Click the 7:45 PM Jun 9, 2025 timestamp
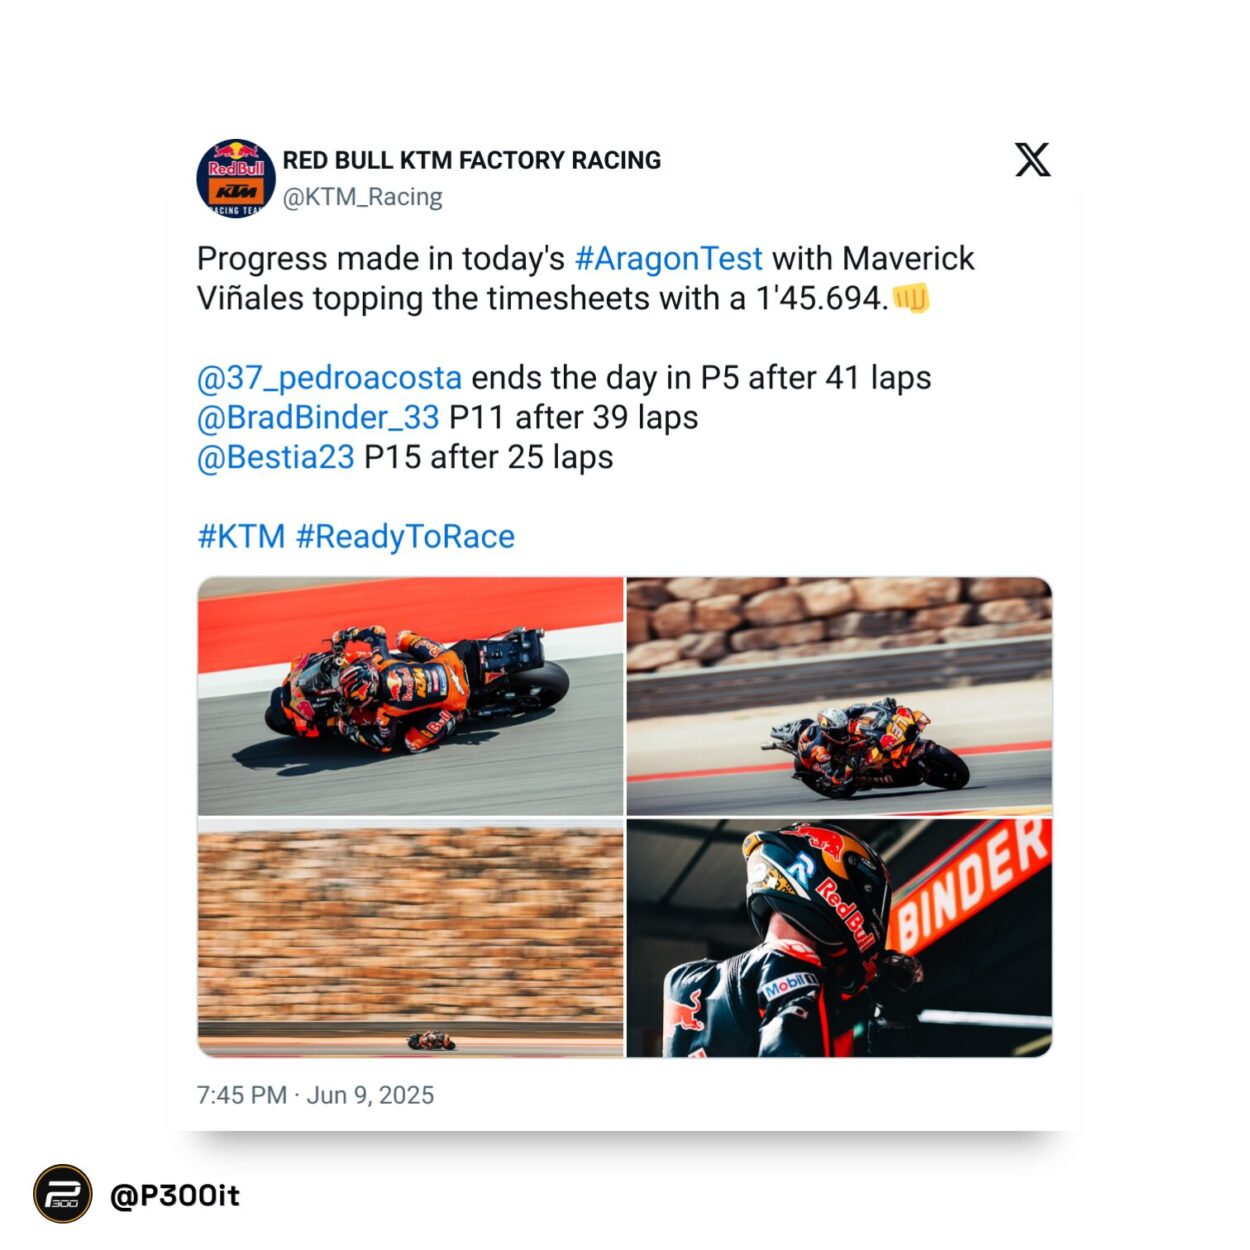1250x1250 pixels. click(x=315, y=1095)
